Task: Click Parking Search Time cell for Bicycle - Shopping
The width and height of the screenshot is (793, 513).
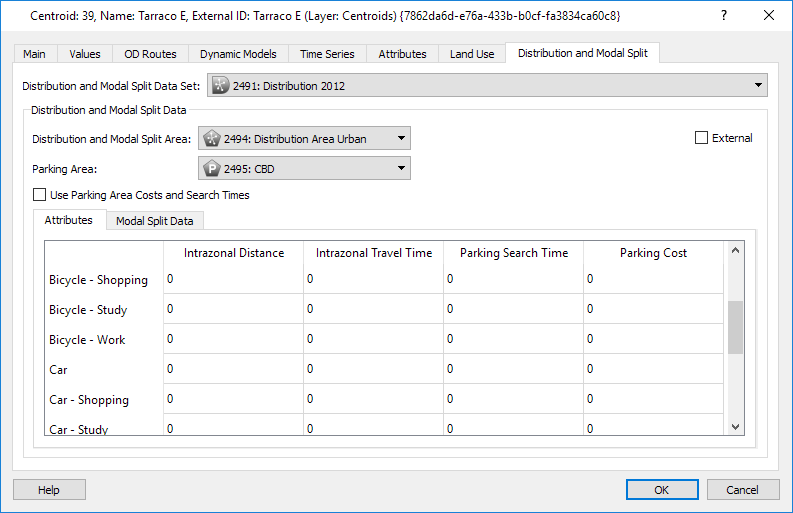Action: (514, 279)
